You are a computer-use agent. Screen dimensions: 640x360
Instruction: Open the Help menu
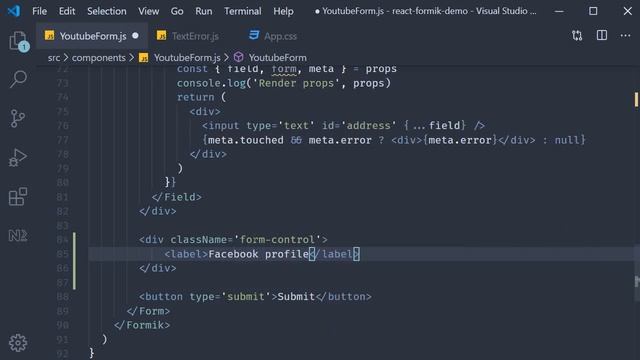click(x=283, y=11)
